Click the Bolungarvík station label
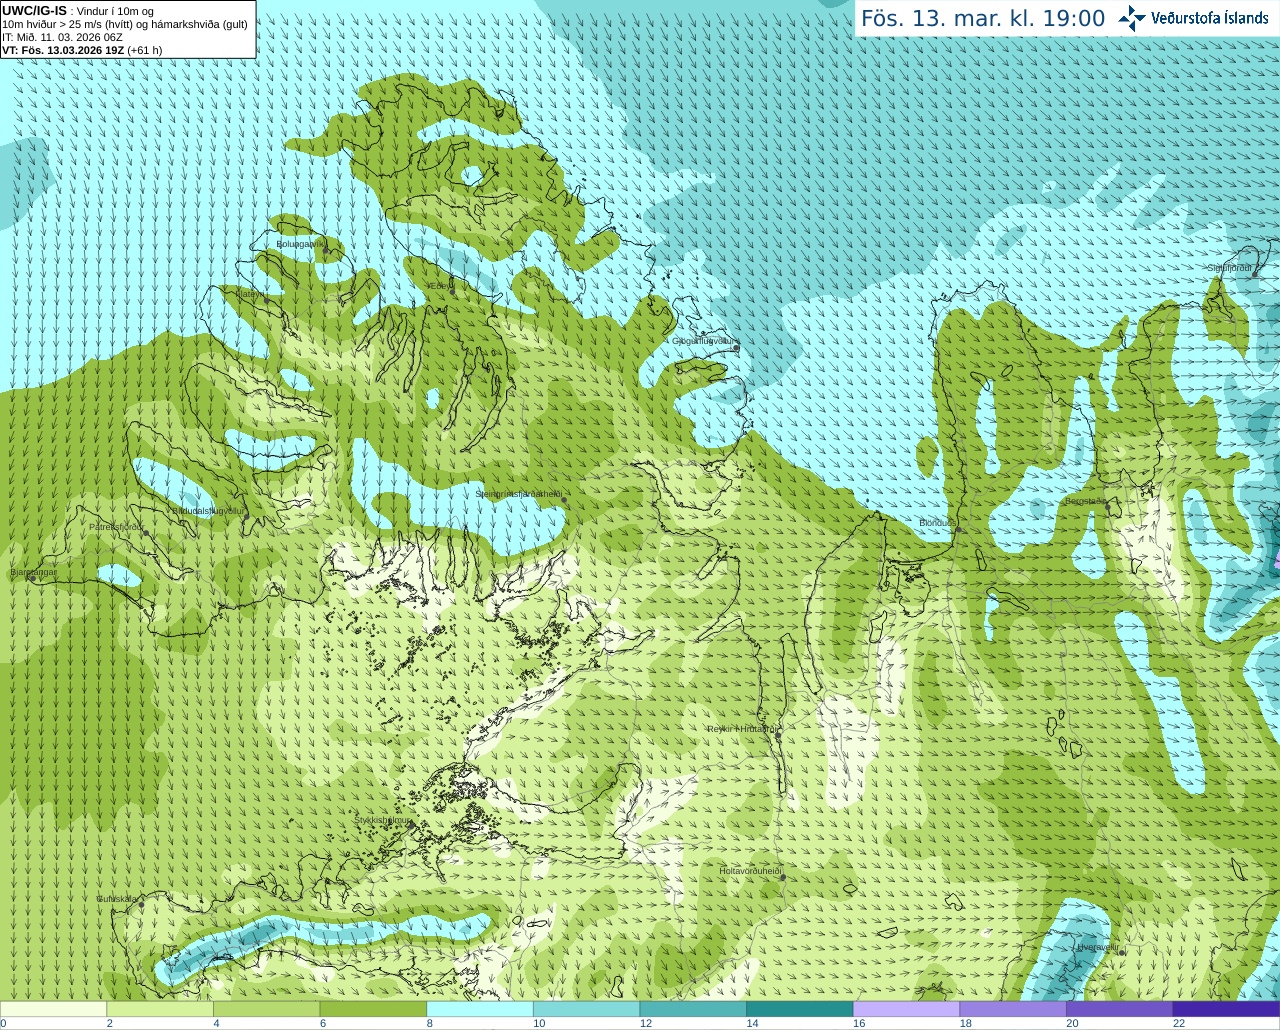Screen dimensions: 1280x1030 (x=300, y=243)
